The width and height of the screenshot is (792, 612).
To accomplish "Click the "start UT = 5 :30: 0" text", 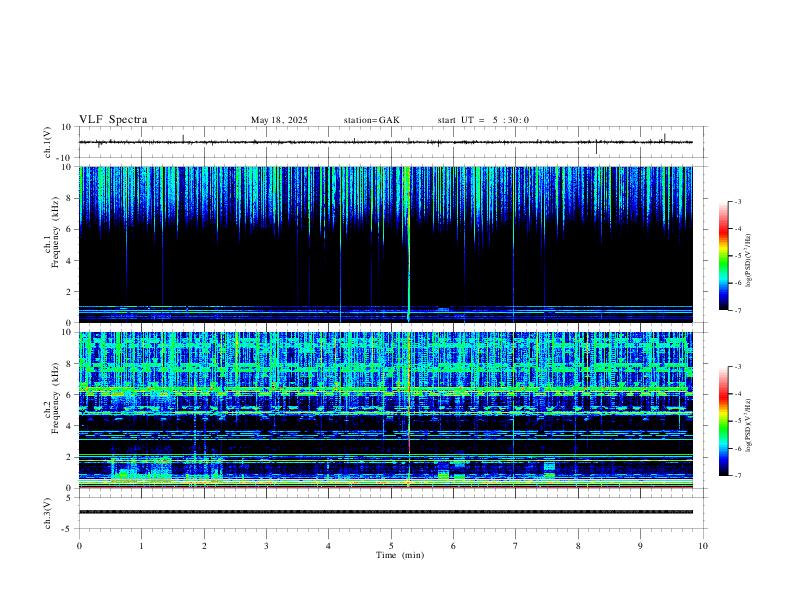I will 483,120.
